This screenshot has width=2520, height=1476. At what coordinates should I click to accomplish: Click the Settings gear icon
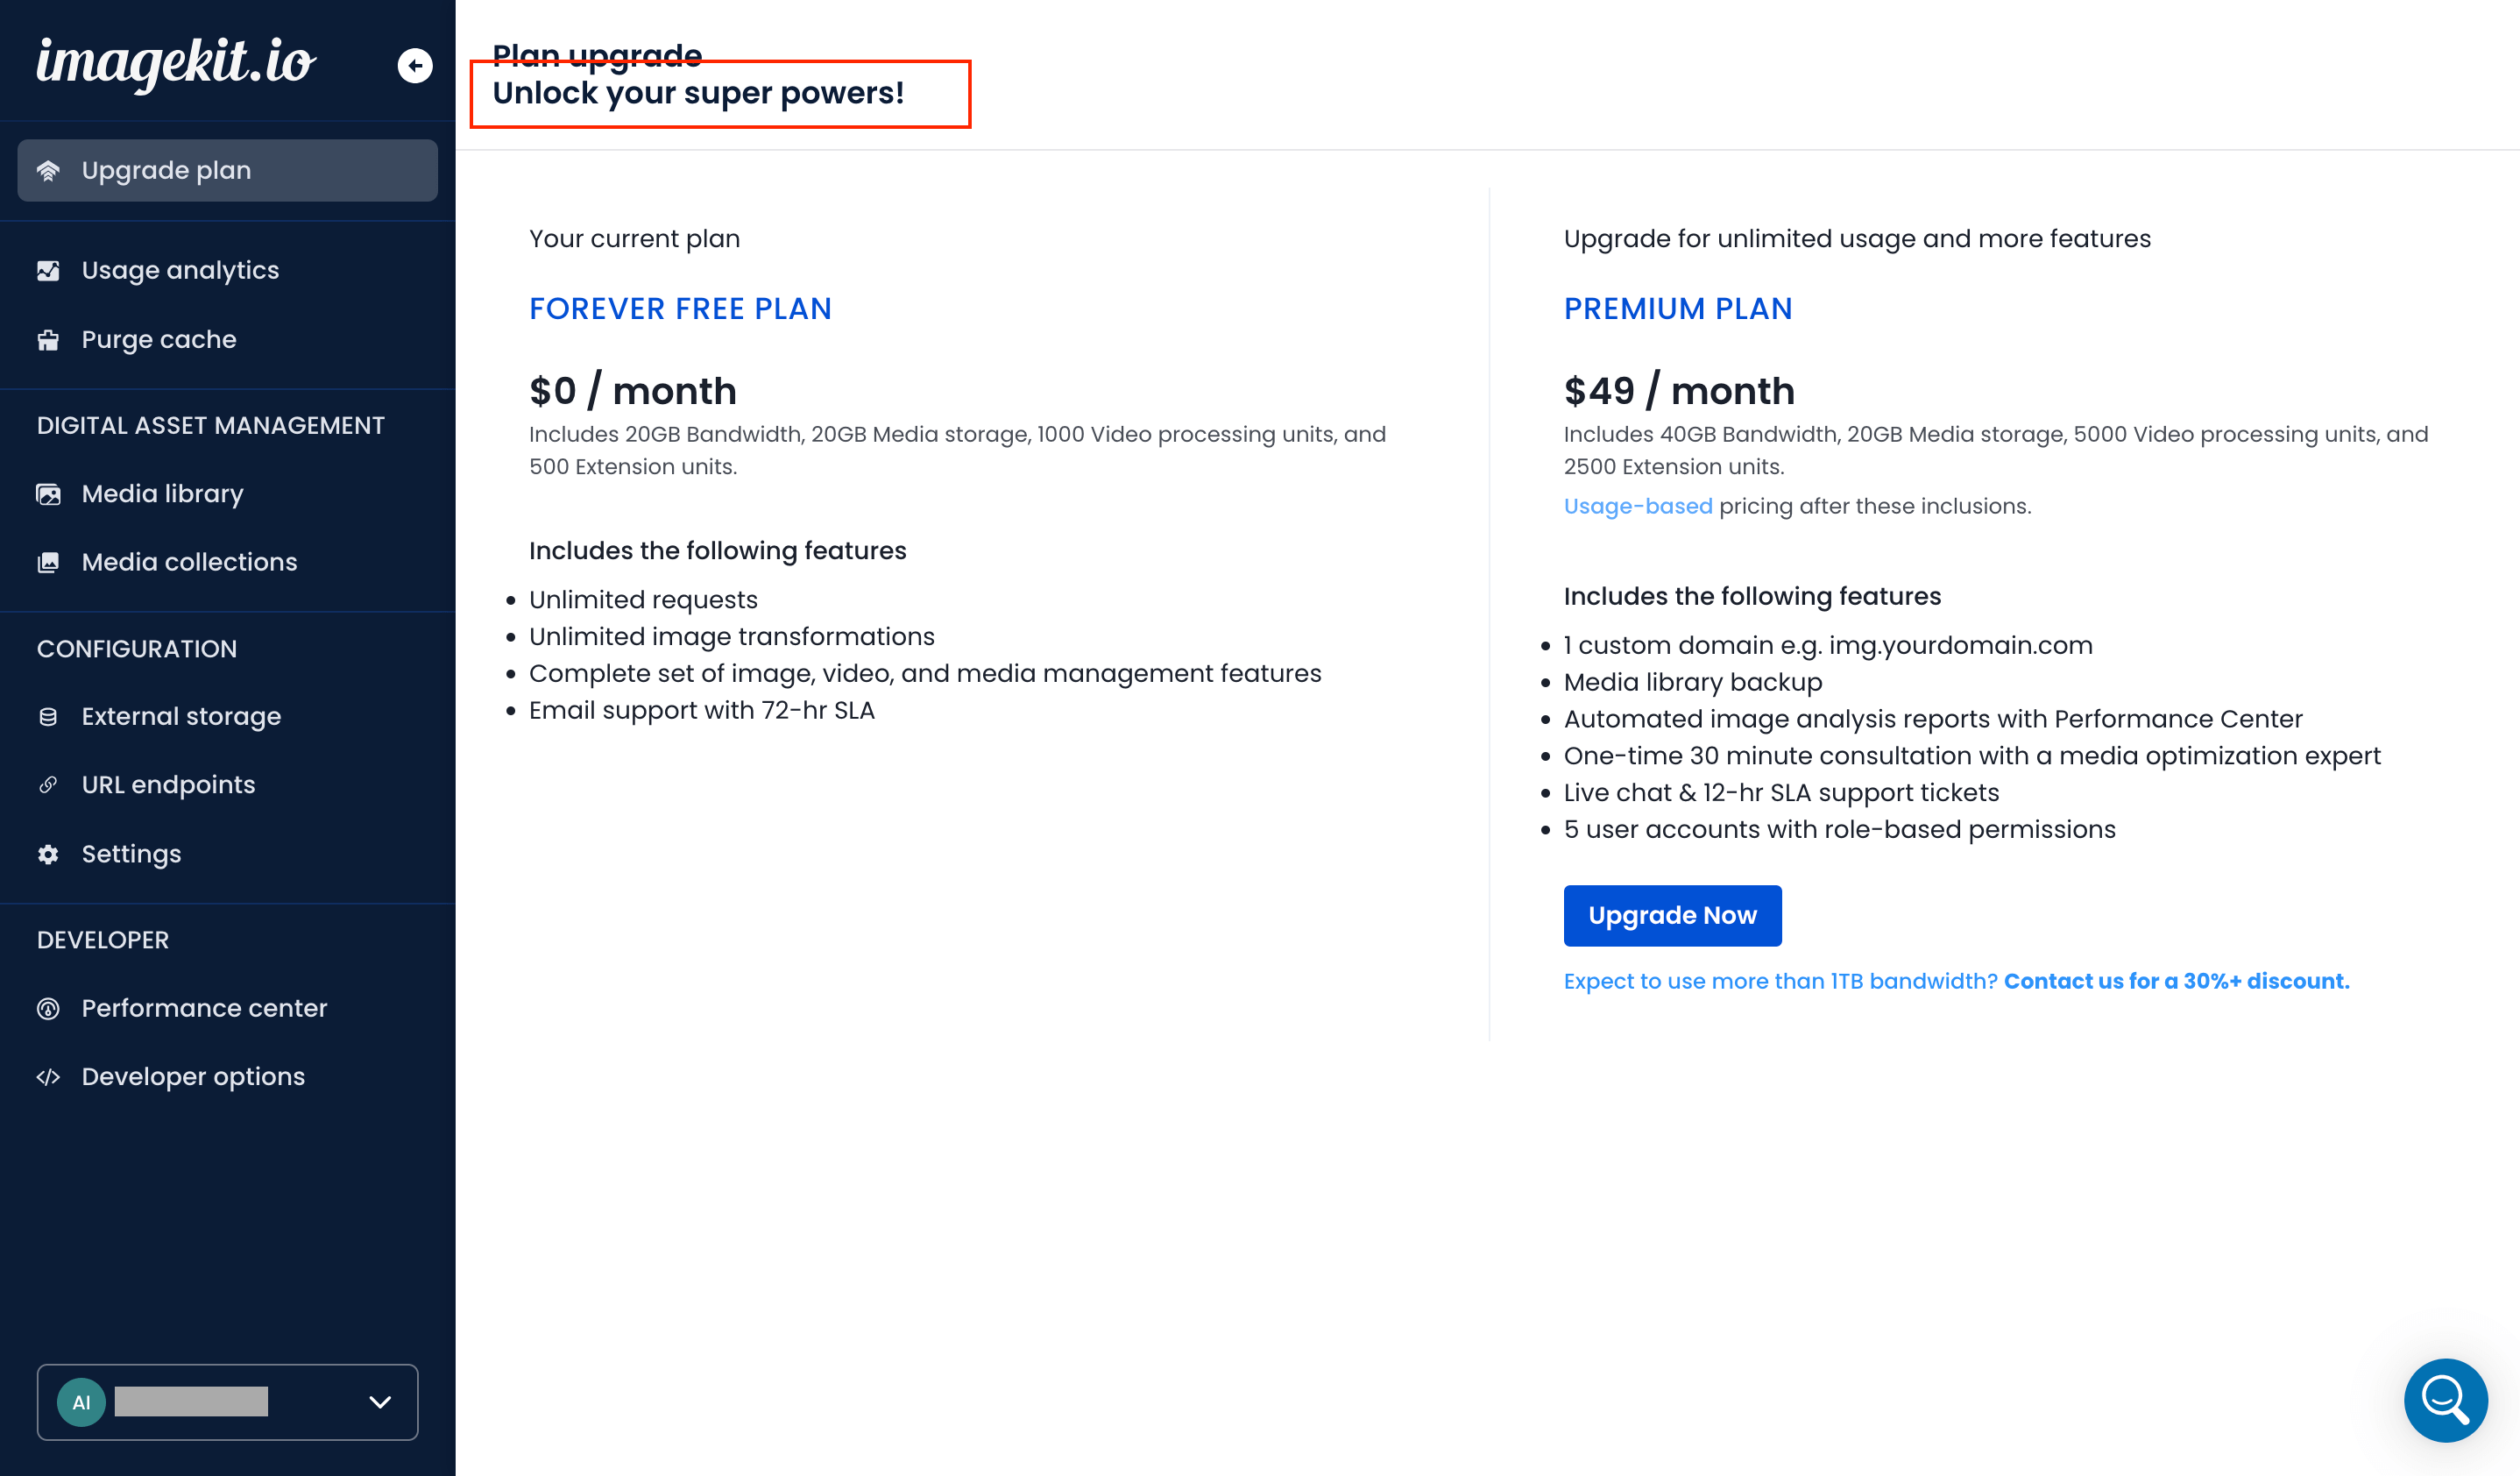[48, 854]
